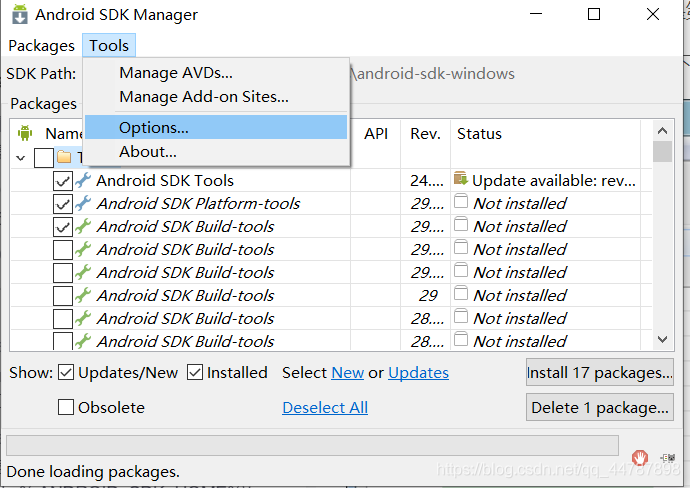690x488 pixels.
Task: Click the Rev. column header
Action: click(426, 133)
